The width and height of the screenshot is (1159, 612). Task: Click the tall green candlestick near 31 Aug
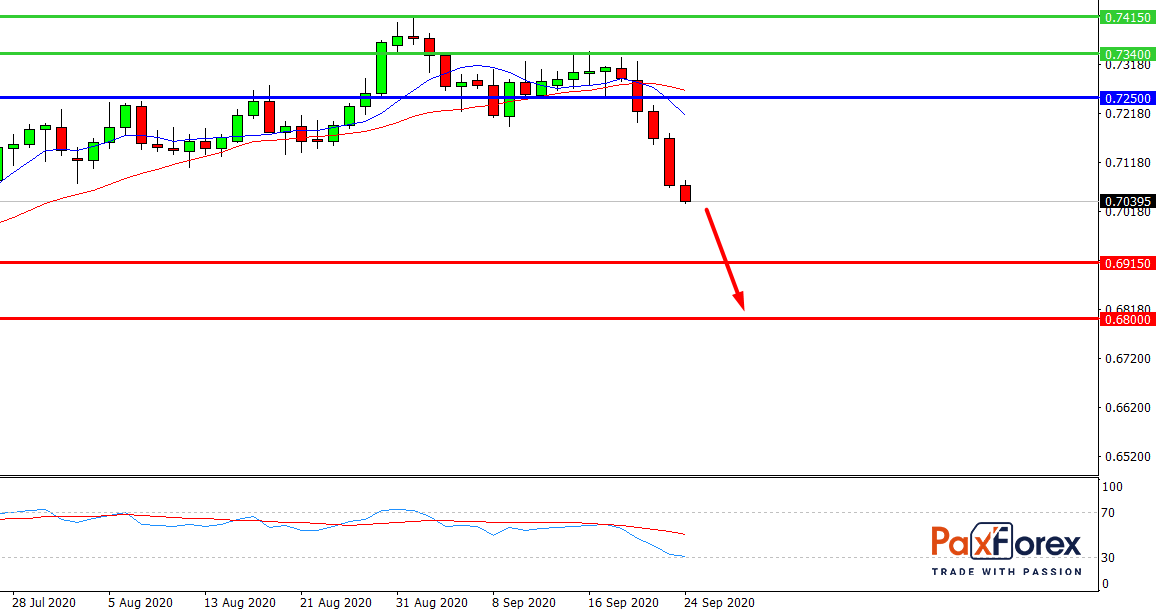coord(381,68)
